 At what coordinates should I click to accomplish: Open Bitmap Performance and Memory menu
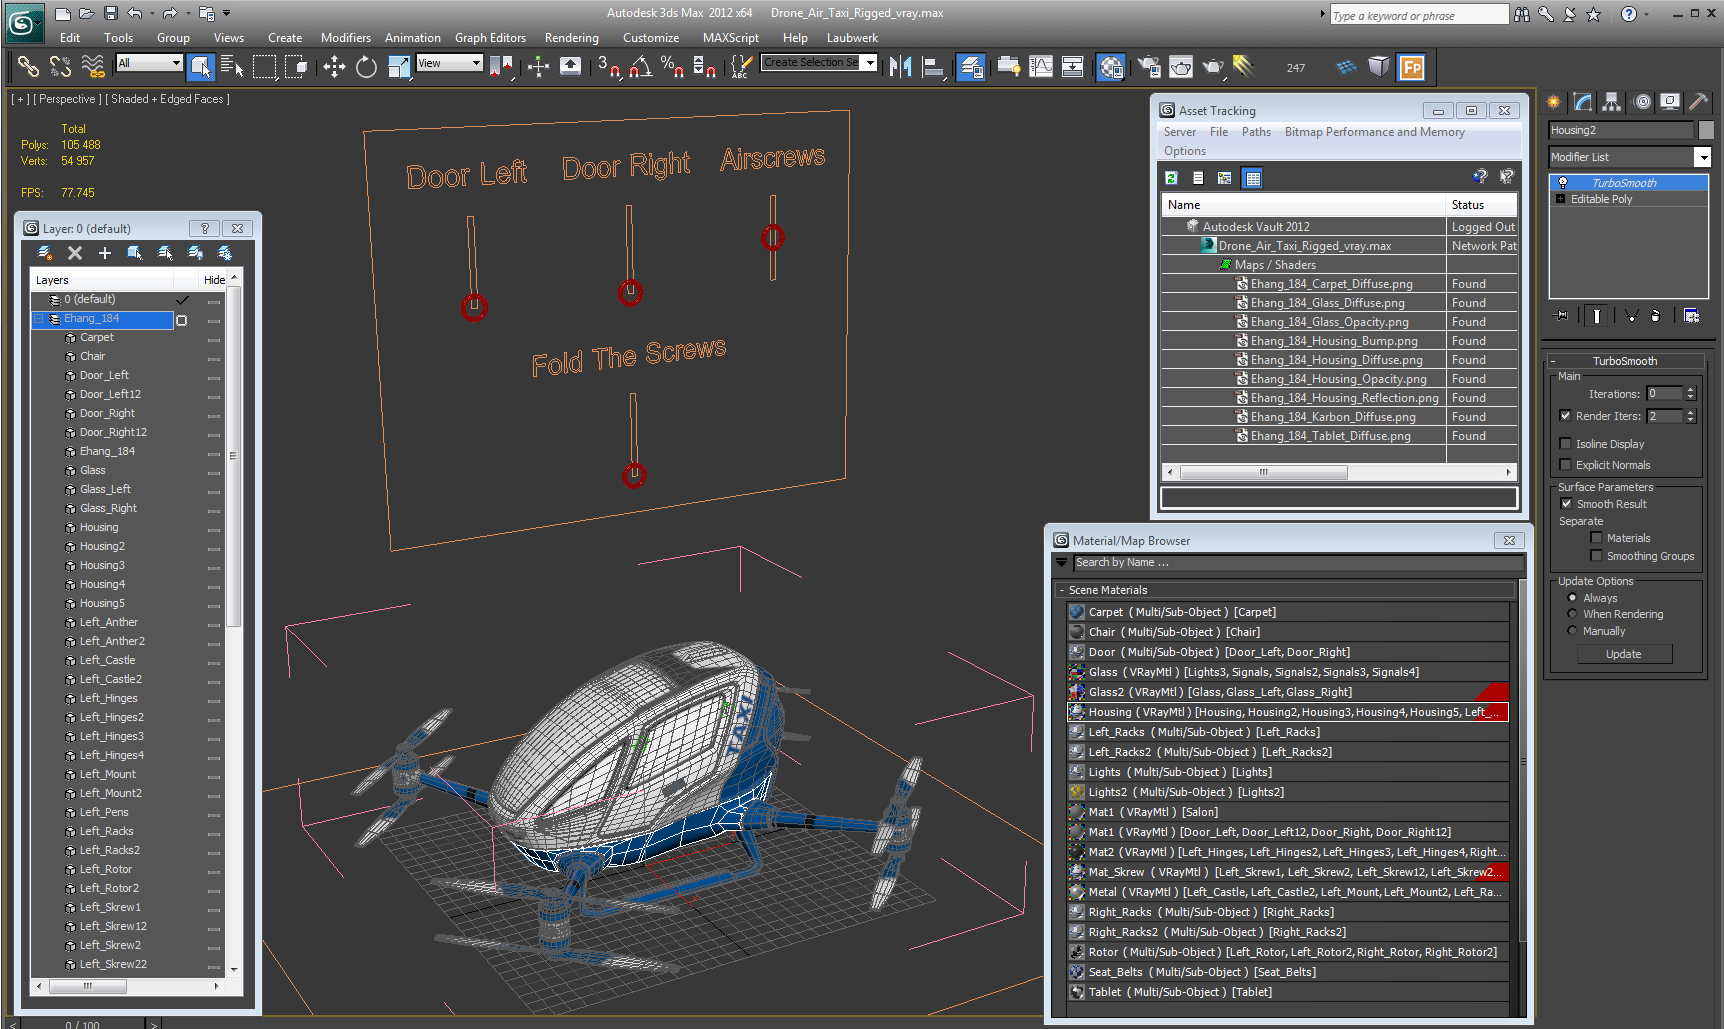click(x=1374, y=132)
